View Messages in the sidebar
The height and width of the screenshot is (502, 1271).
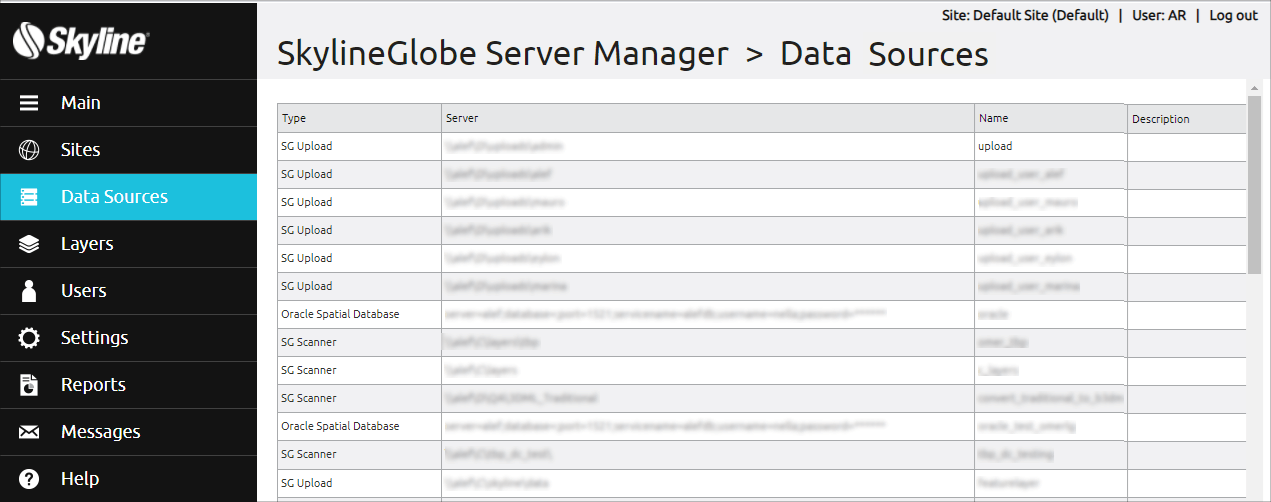click(x=128, y=432)
